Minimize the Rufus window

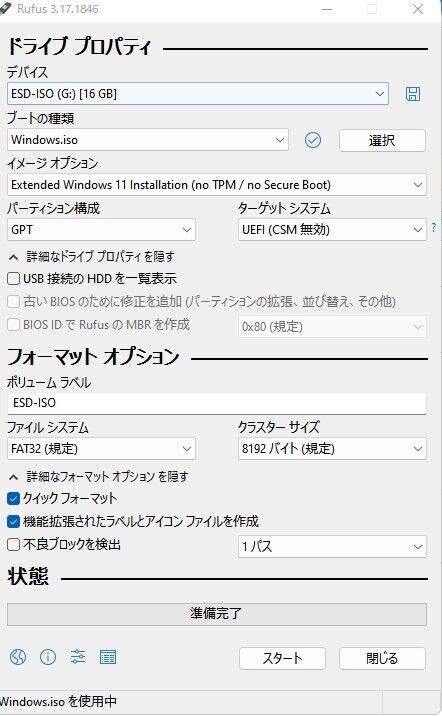pyautogui.click(x=327, y=9)
